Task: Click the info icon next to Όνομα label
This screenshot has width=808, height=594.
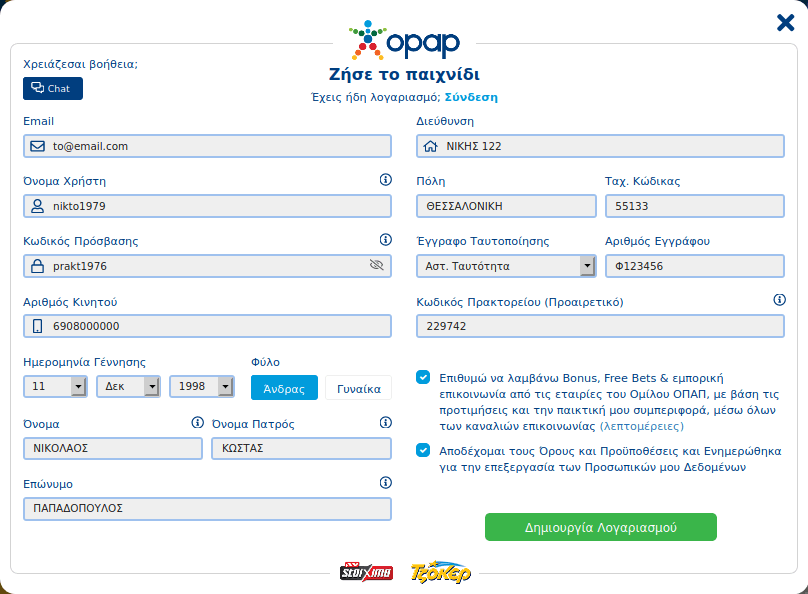Action: (197, 423)
